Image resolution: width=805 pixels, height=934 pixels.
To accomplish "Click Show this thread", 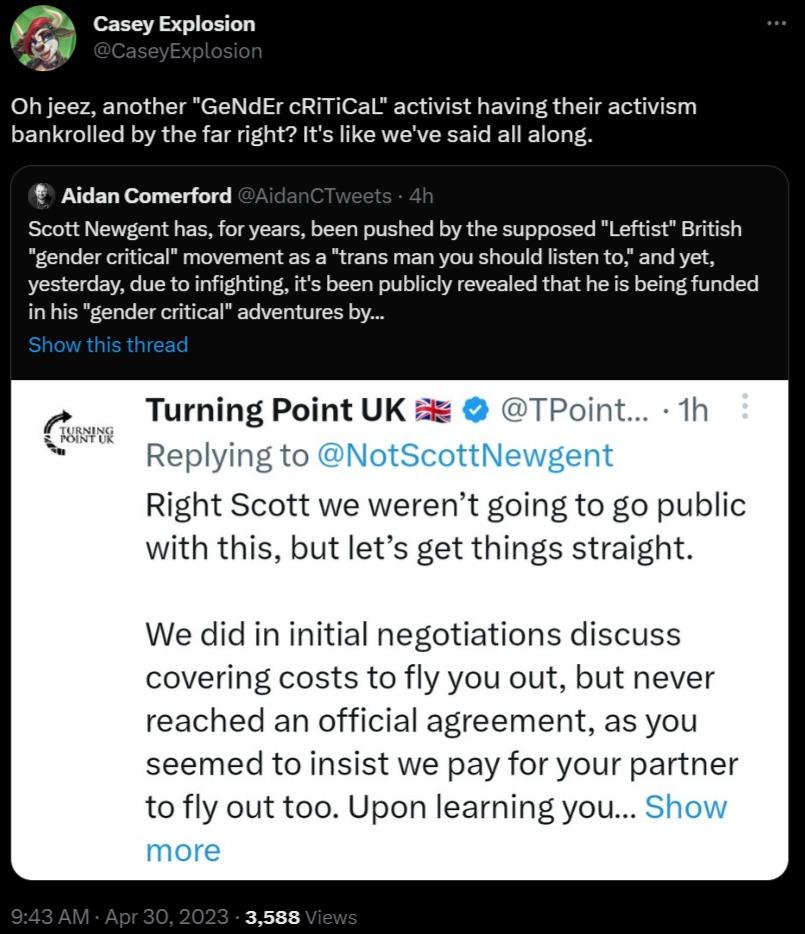I will pyautogui.click(x=107, y=345).
